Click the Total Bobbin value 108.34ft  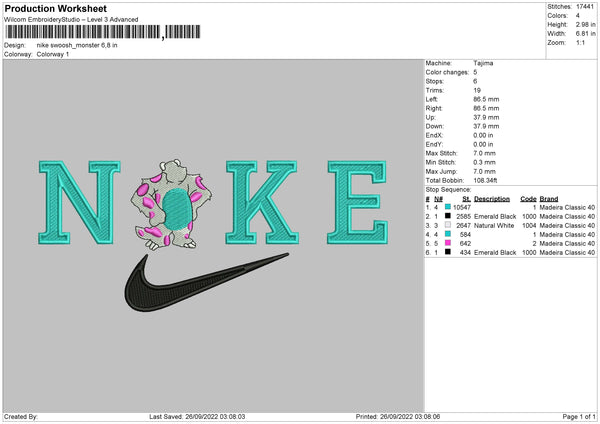485,180
